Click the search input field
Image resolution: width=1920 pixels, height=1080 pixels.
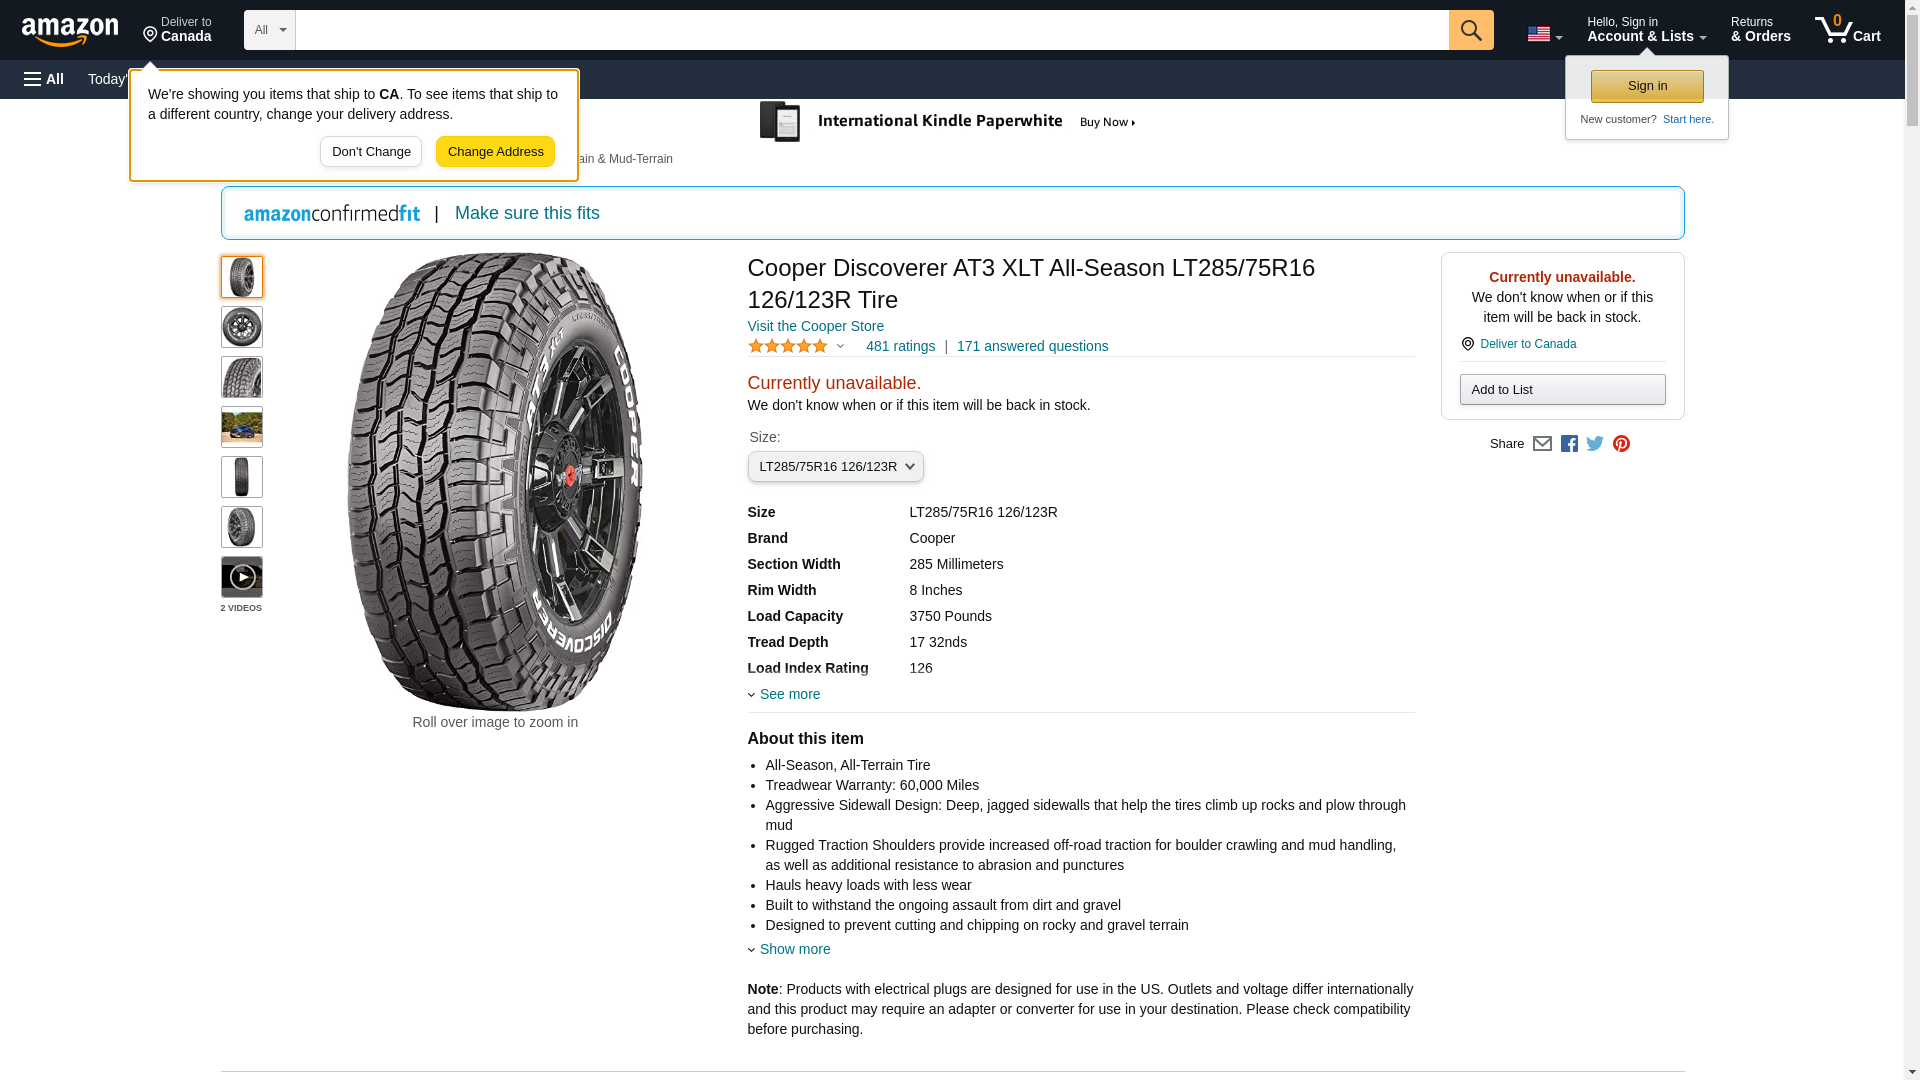pos(871,30)
